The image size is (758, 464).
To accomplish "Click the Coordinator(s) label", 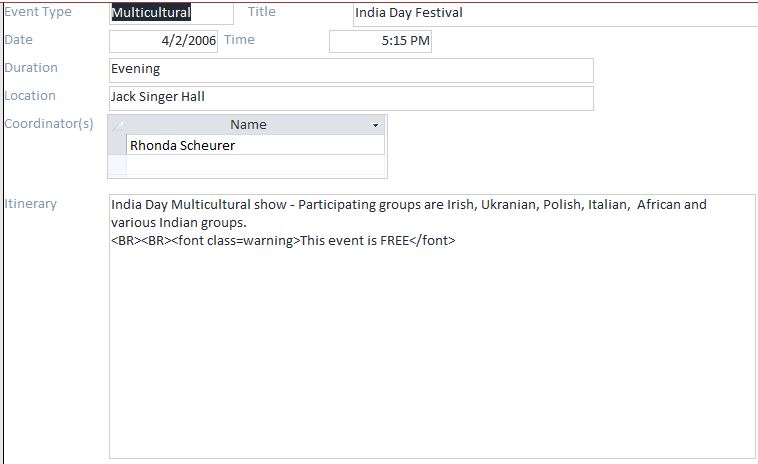I will [49, 124].
